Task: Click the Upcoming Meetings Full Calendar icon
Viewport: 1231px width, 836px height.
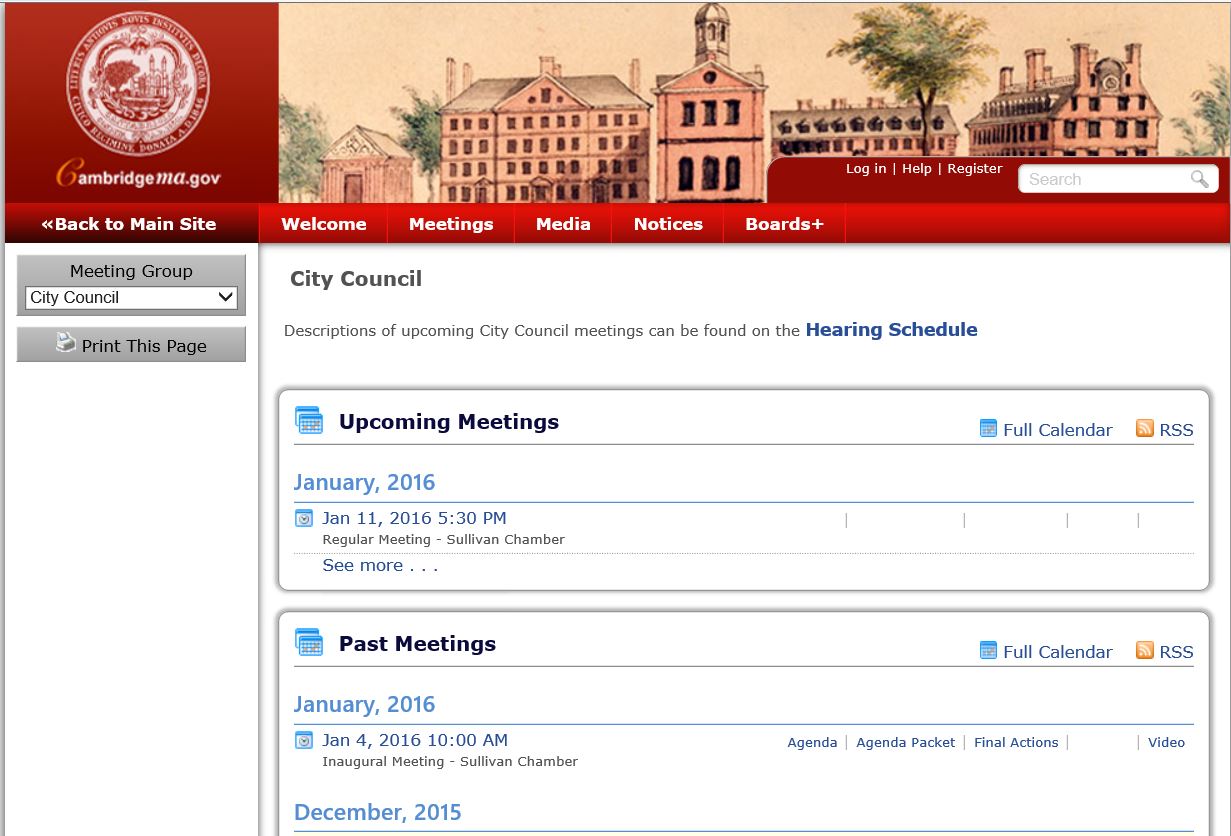Action: click(988, 429)
